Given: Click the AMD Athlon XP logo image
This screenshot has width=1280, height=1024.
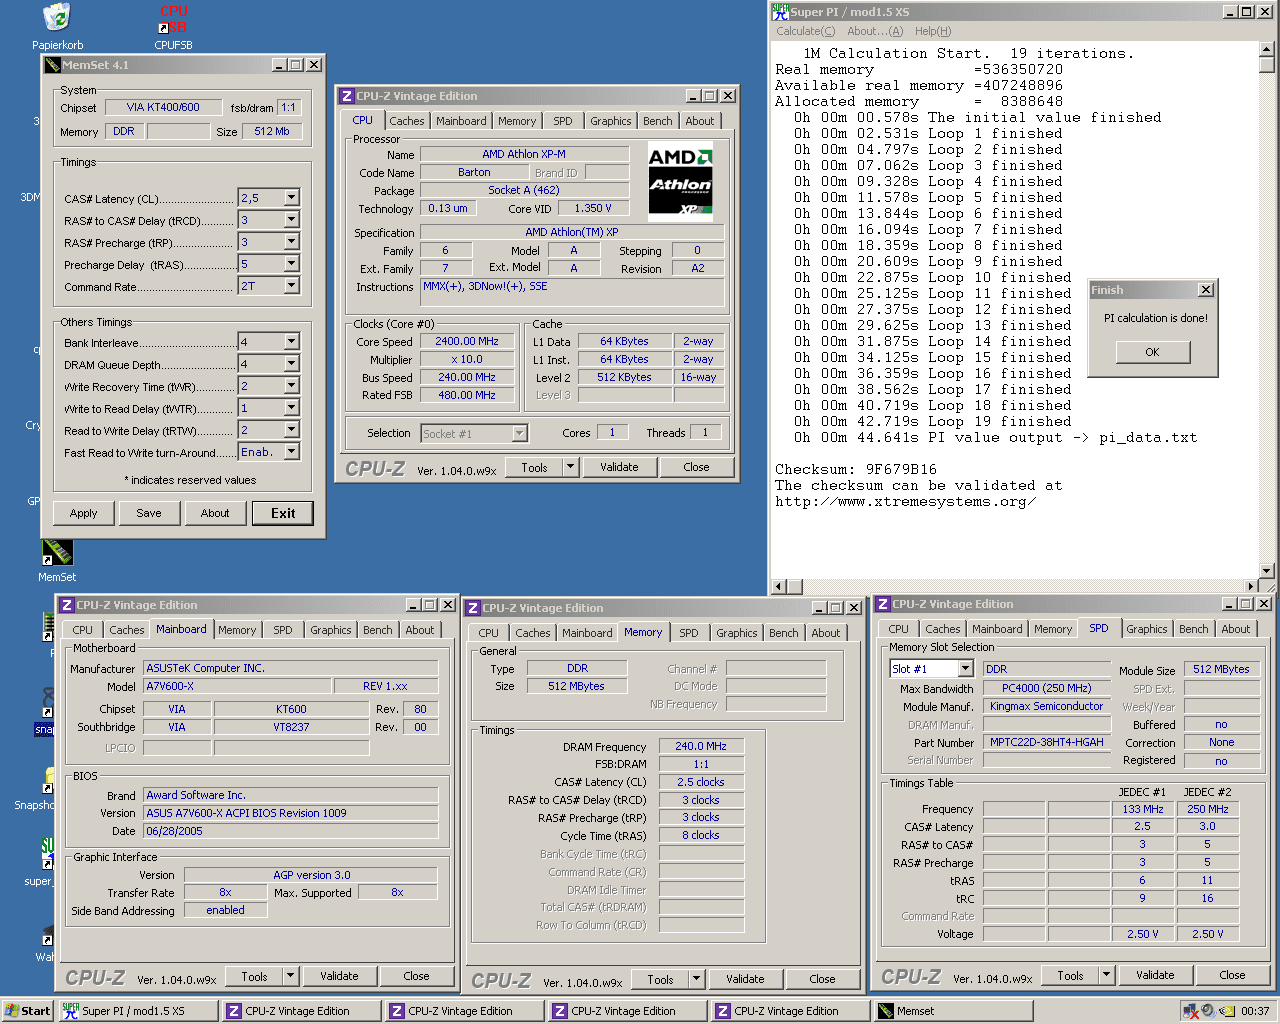Looking at the screenshot, I should (x=680, y=182).
